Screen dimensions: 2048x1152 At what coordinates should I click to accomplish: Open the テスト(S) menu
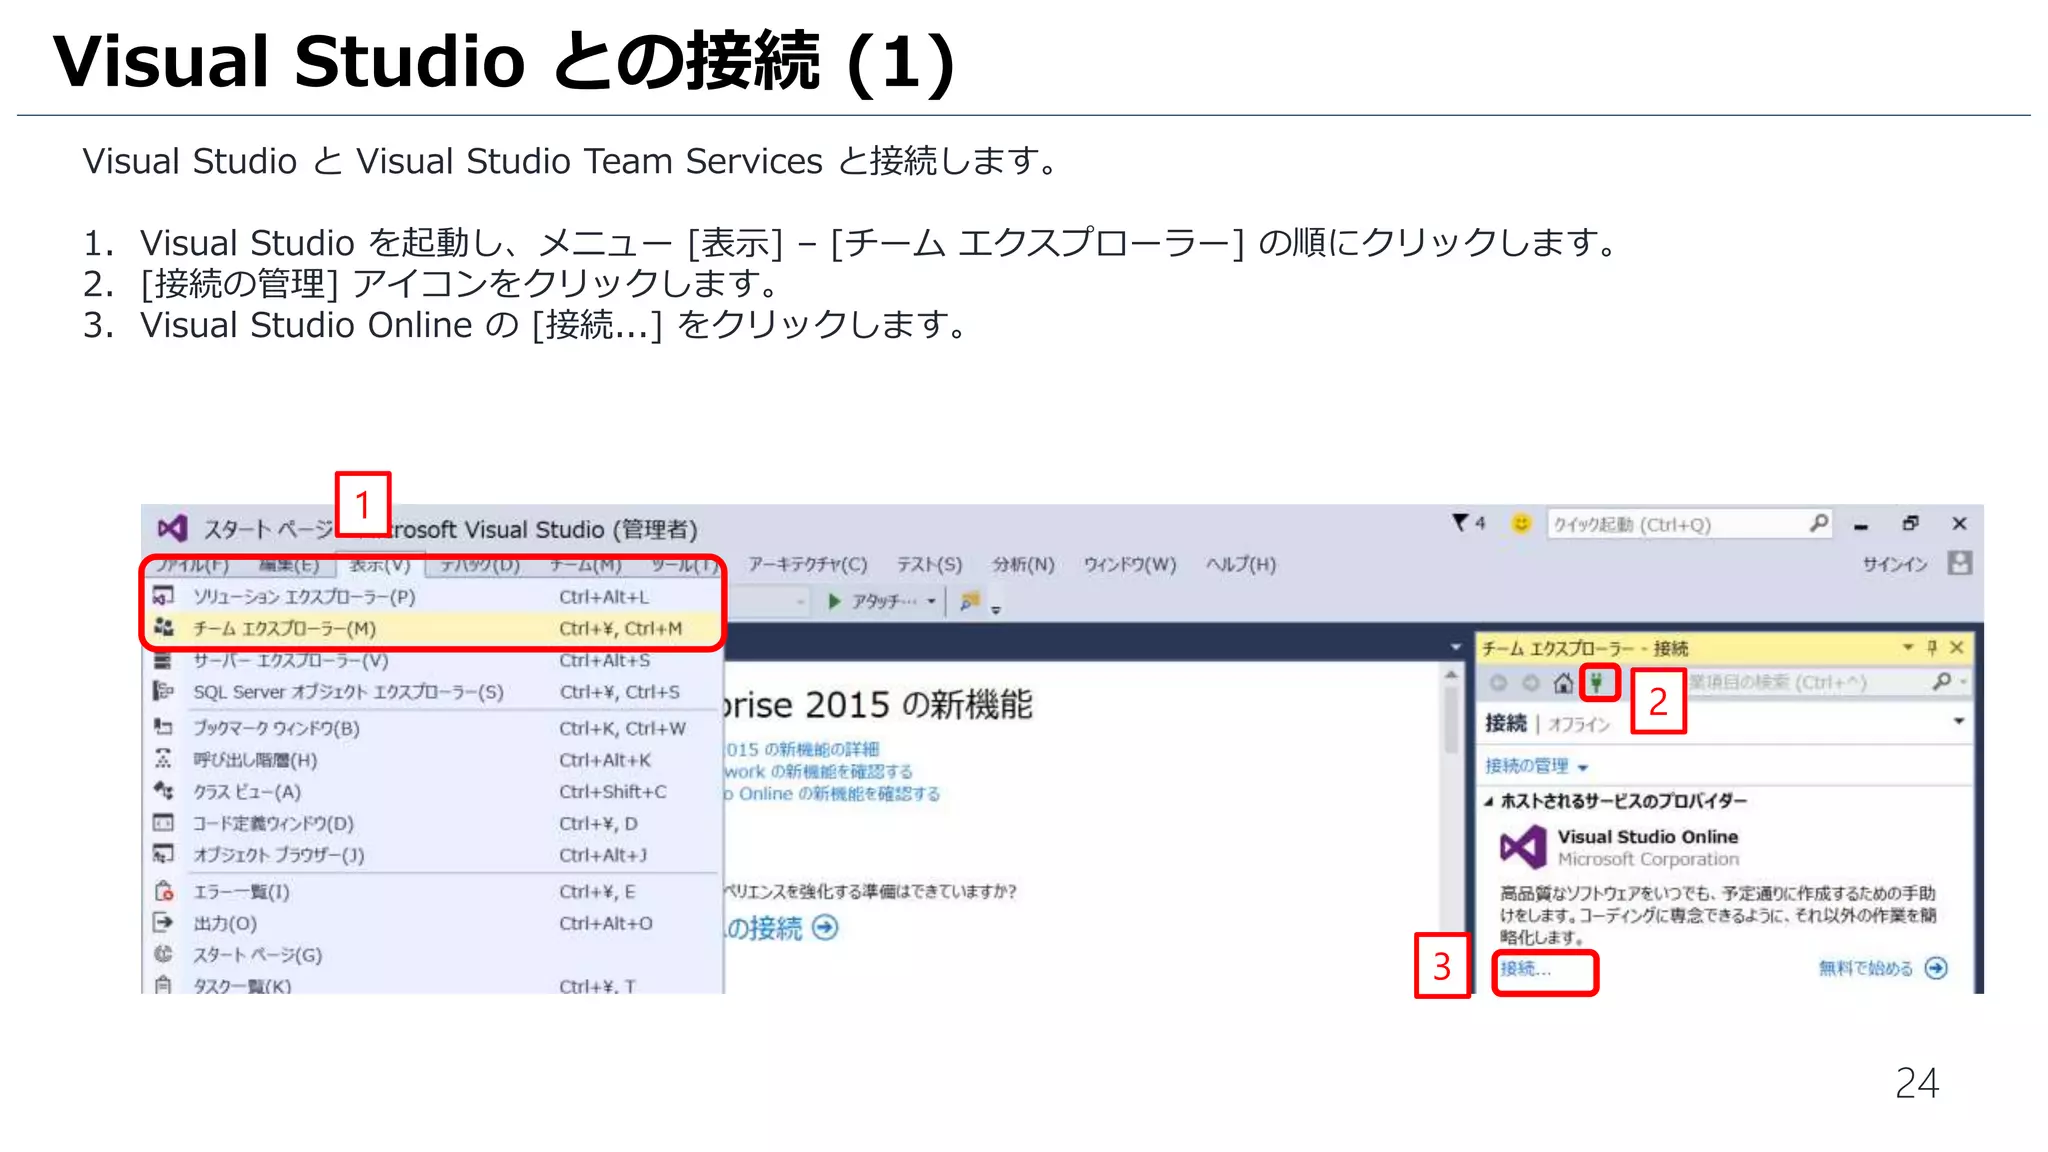[x=929, y=564]
